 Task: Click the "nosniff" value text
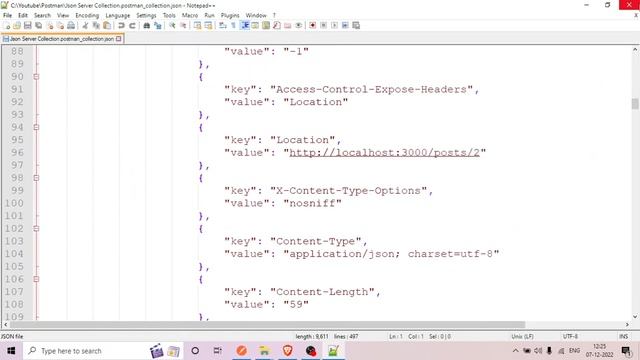312,203
